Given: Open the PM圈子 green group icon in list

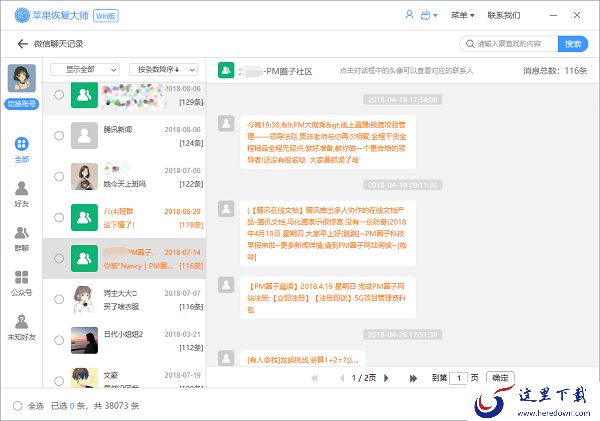Looking at the screenshot, I should click(x=85, y=258).
